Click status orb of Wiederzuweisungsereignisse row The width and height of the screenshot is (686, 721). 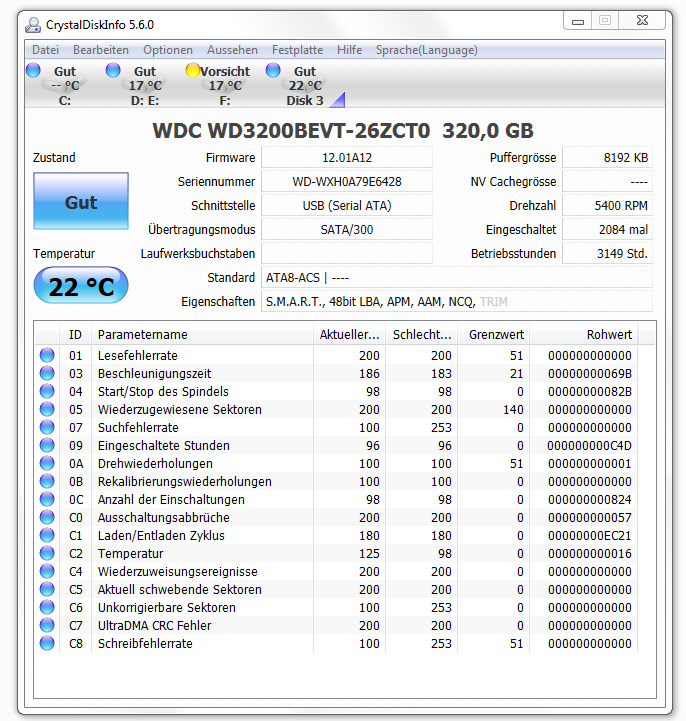(x=47, y=571)
